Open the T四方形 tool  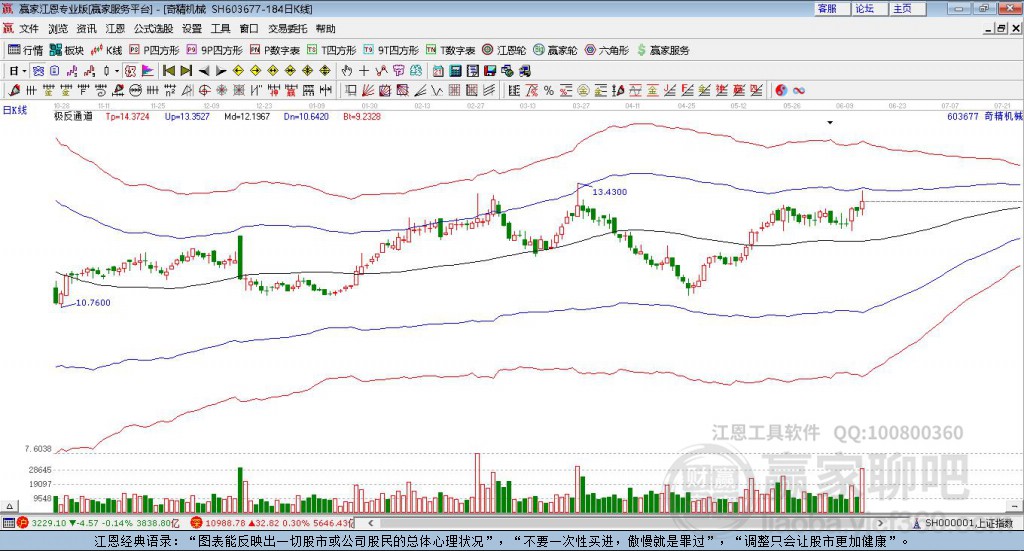332,50
